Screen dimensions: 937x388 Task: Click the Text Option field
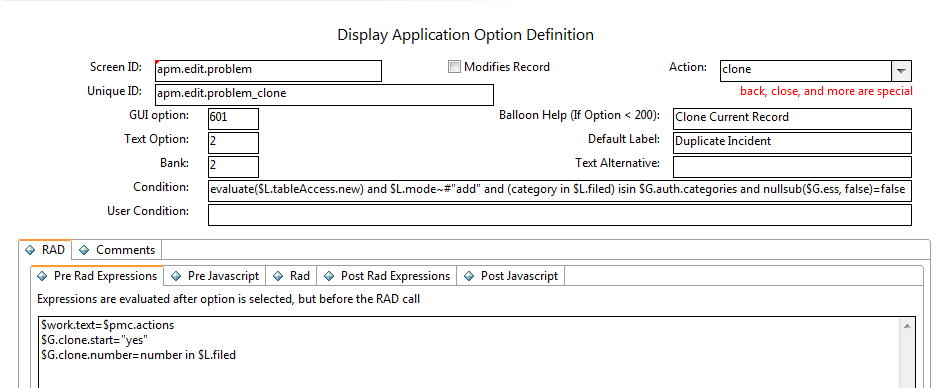[x=233, y=142]
